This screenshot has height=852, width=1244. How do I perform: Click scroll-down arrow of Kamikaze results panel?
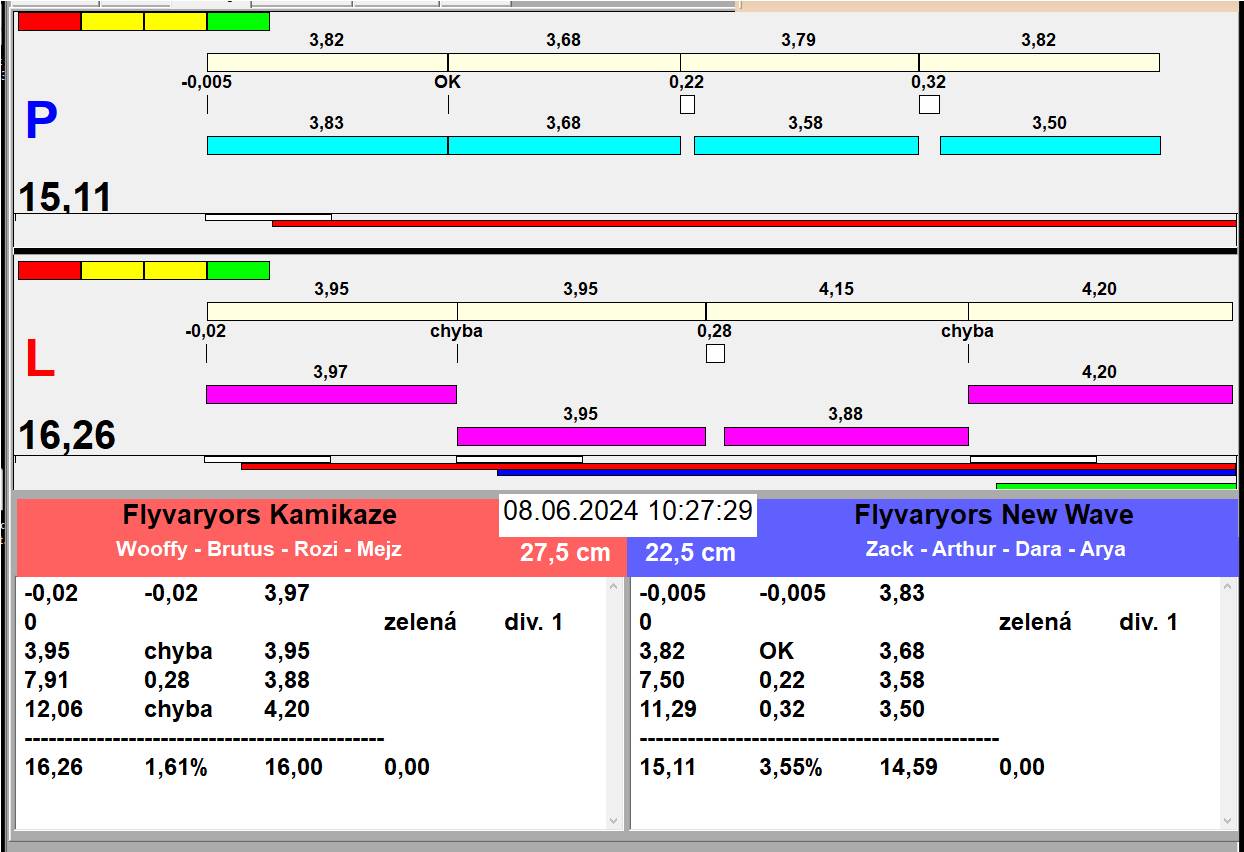click(x=614, y=820)
